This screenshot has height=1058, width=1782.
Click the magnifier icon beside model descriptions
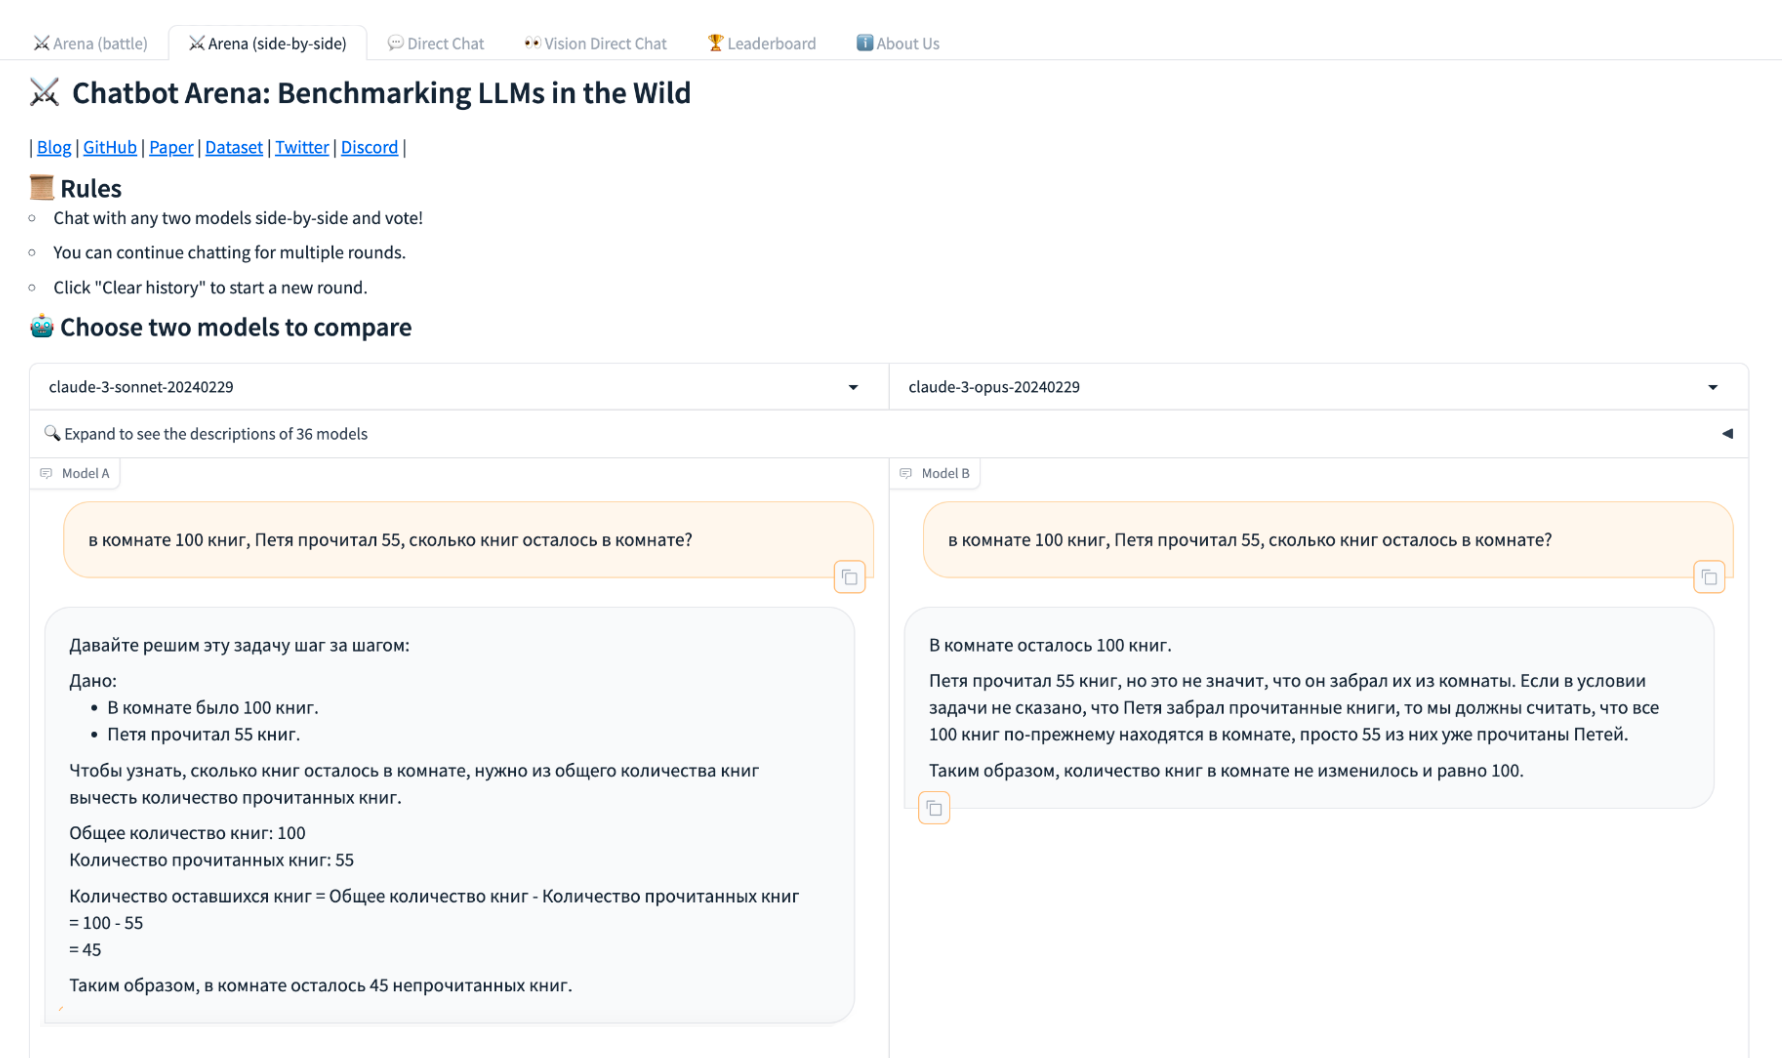[x=52, y=433]
